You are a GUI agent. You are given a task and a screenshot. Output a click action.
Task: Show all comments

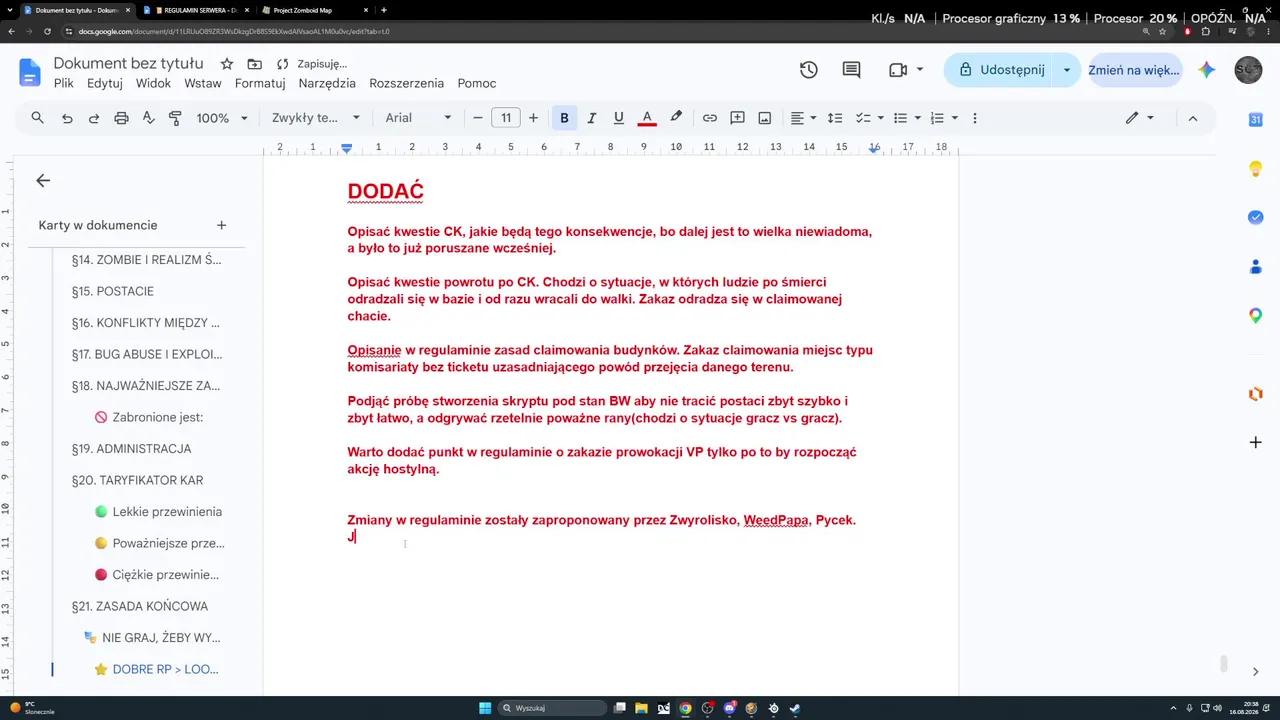click(851, 70)
